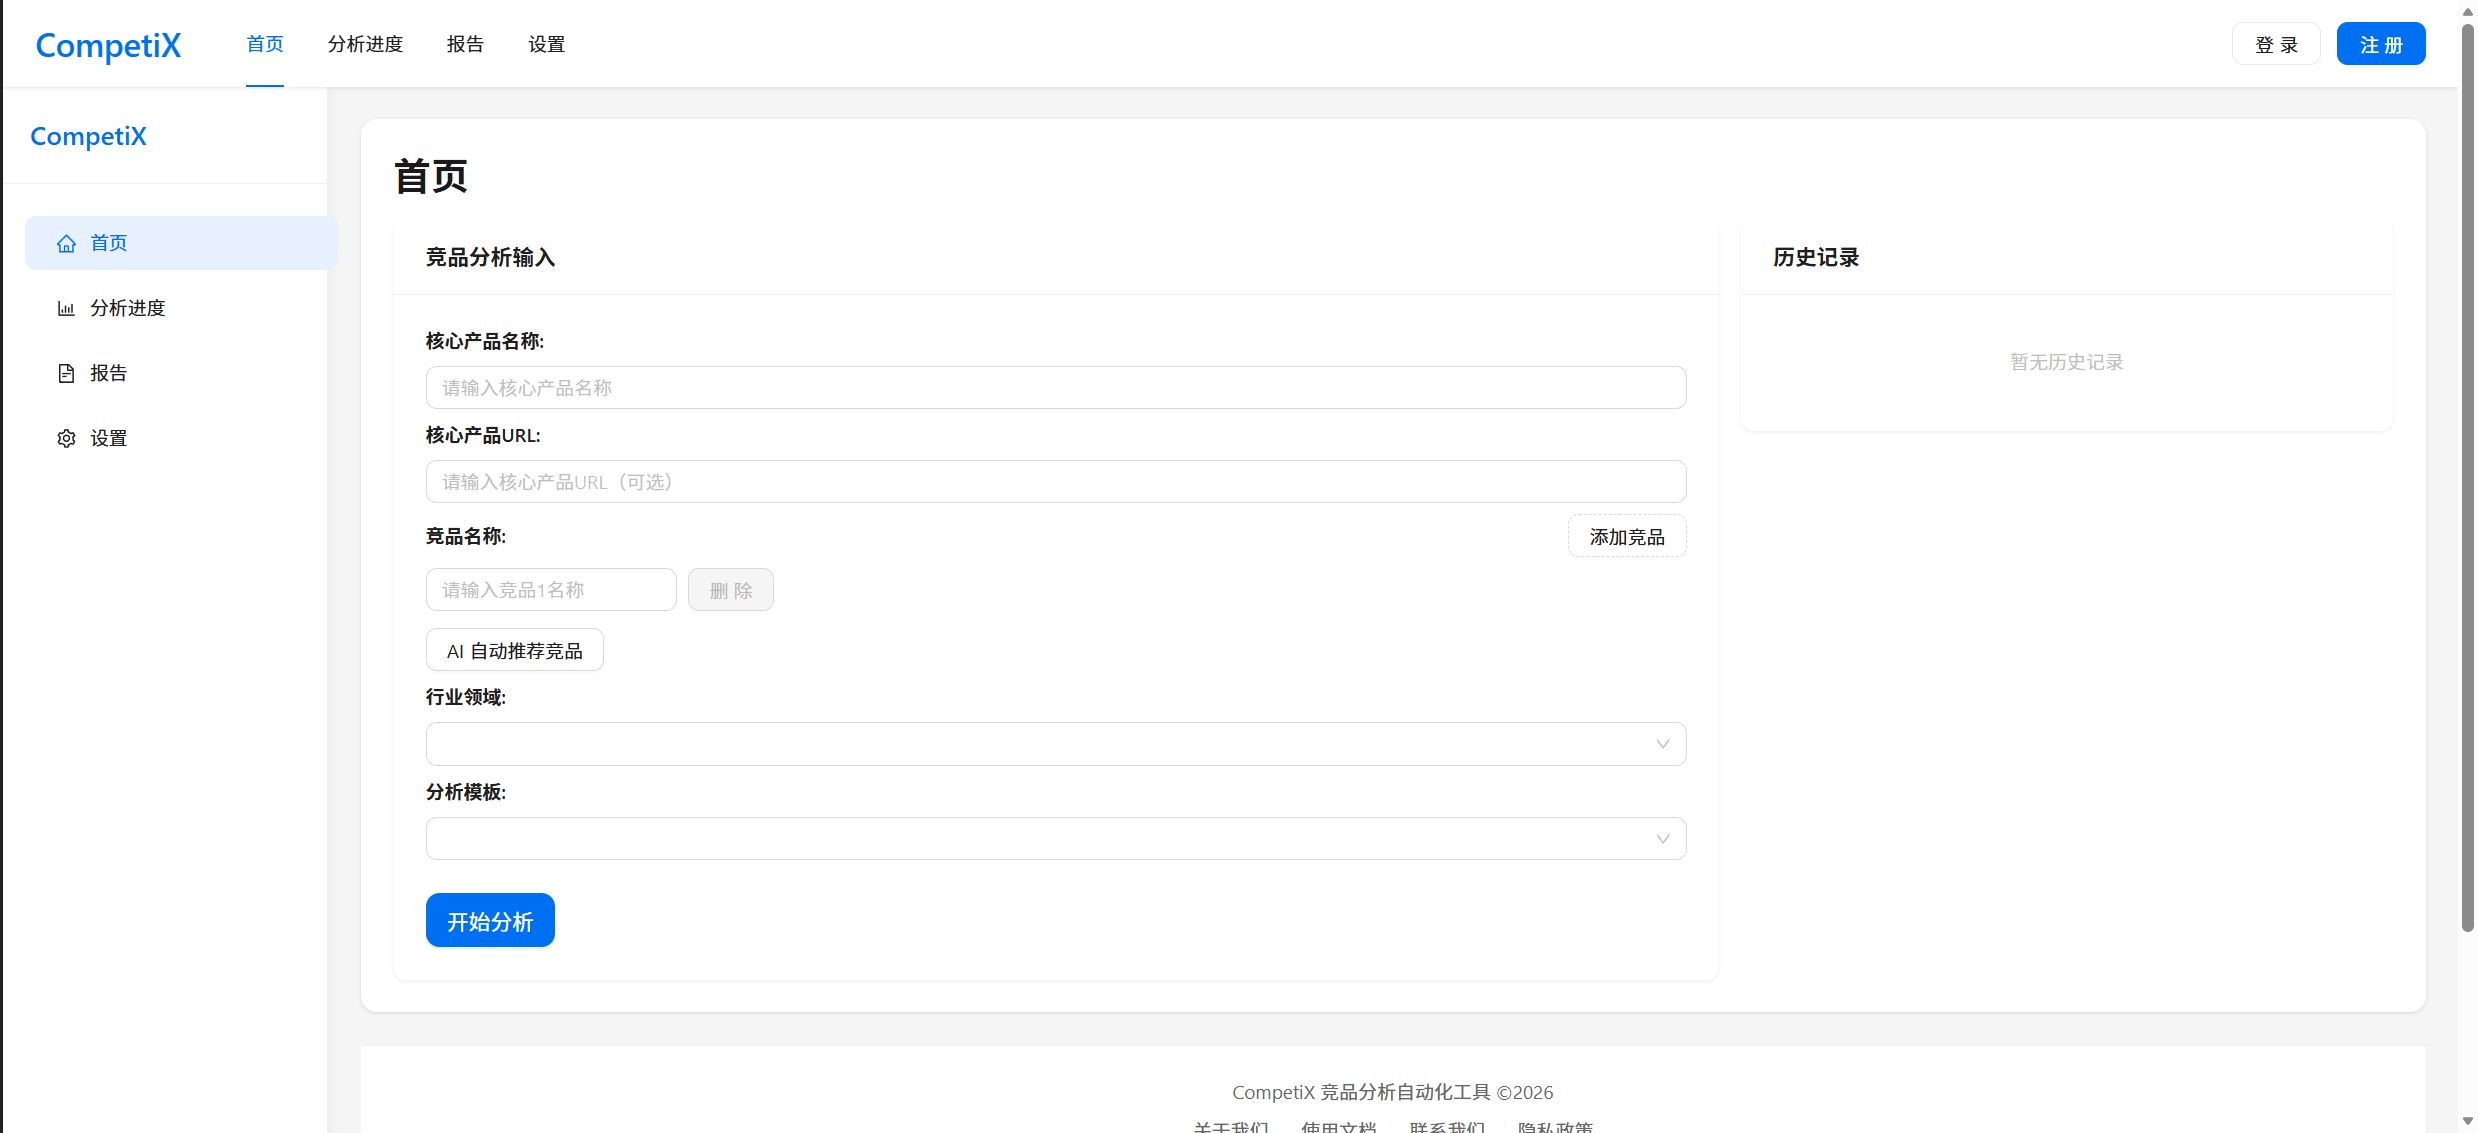Switch to 分析进度 in top navigation

365,44
